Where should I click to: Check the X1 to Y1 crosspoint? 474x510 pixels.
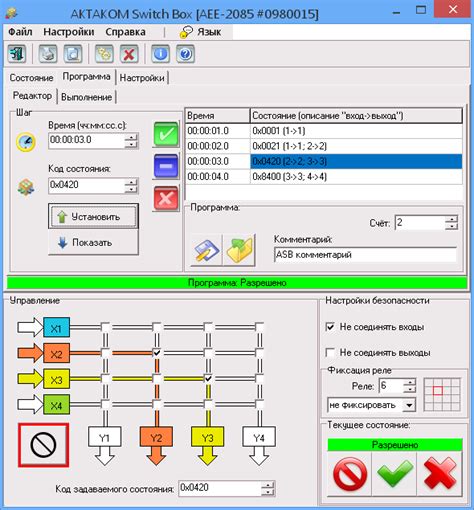tap(105, 327)
